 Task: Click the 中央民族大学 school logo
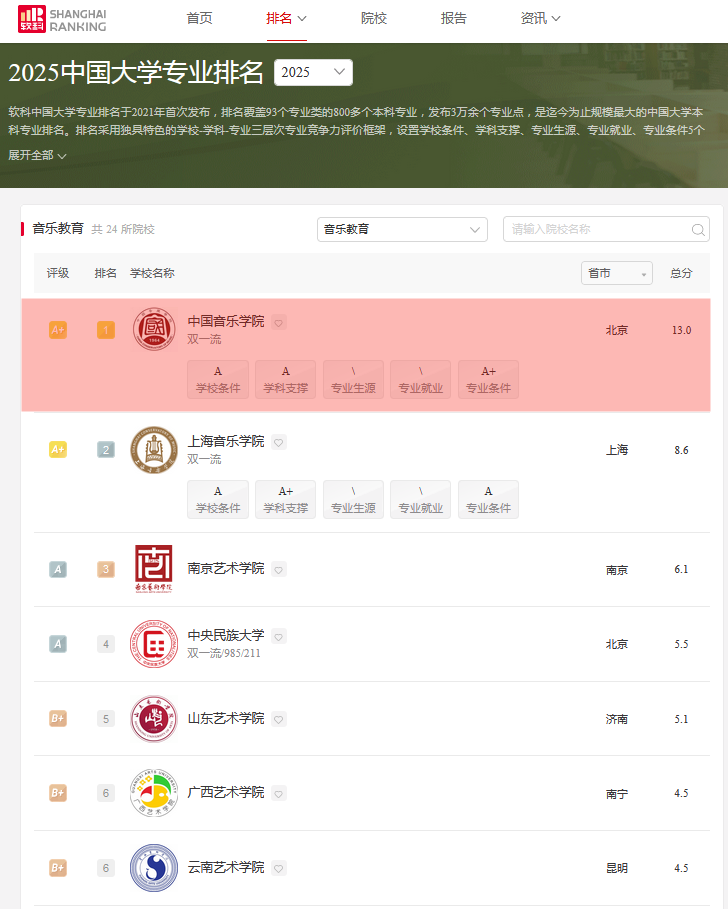point(154,644)
